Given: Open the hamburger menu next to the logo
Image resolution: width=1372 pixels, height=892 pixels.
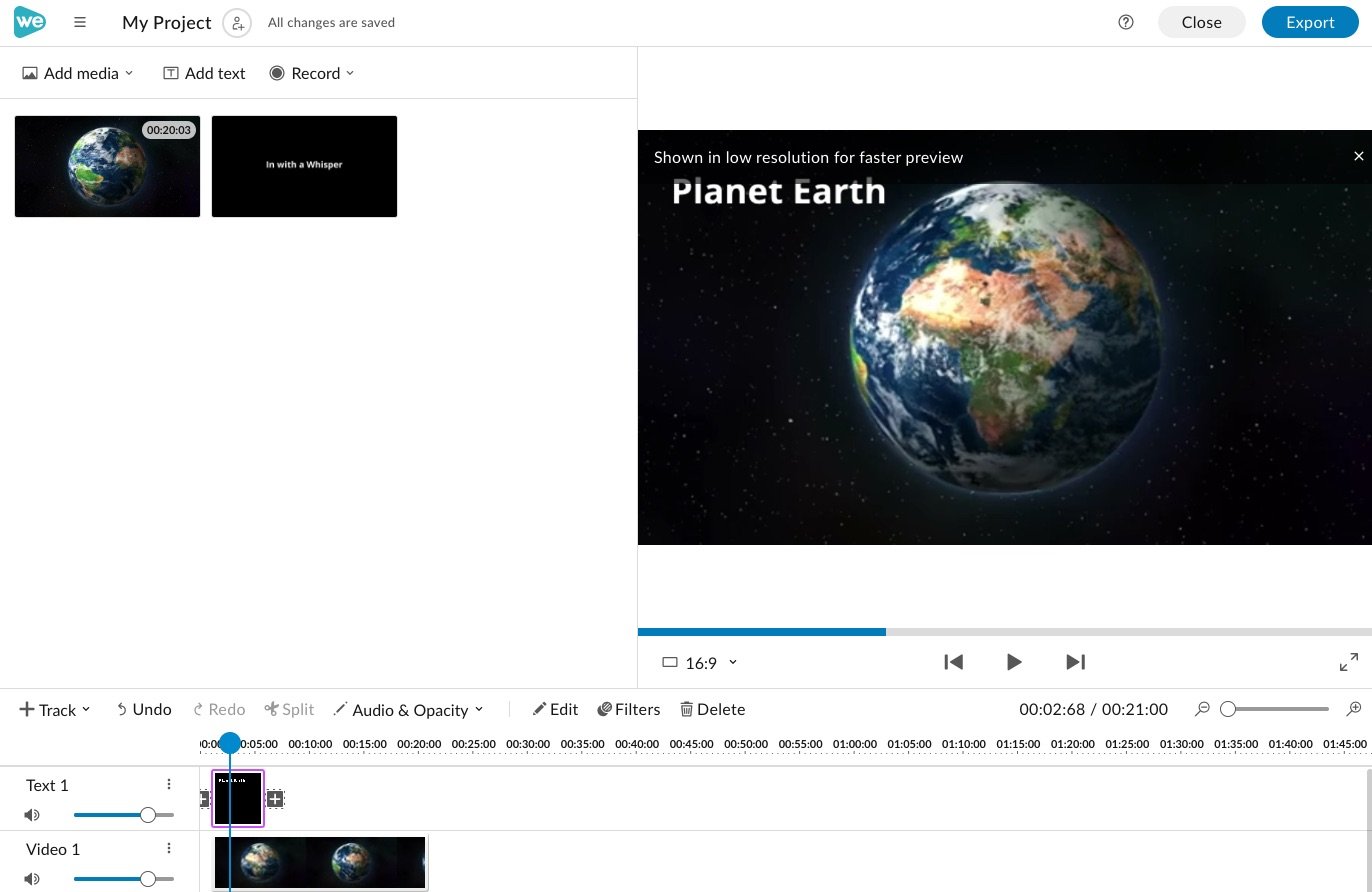Looking at the screenshot, I should [x=80, y=22].
